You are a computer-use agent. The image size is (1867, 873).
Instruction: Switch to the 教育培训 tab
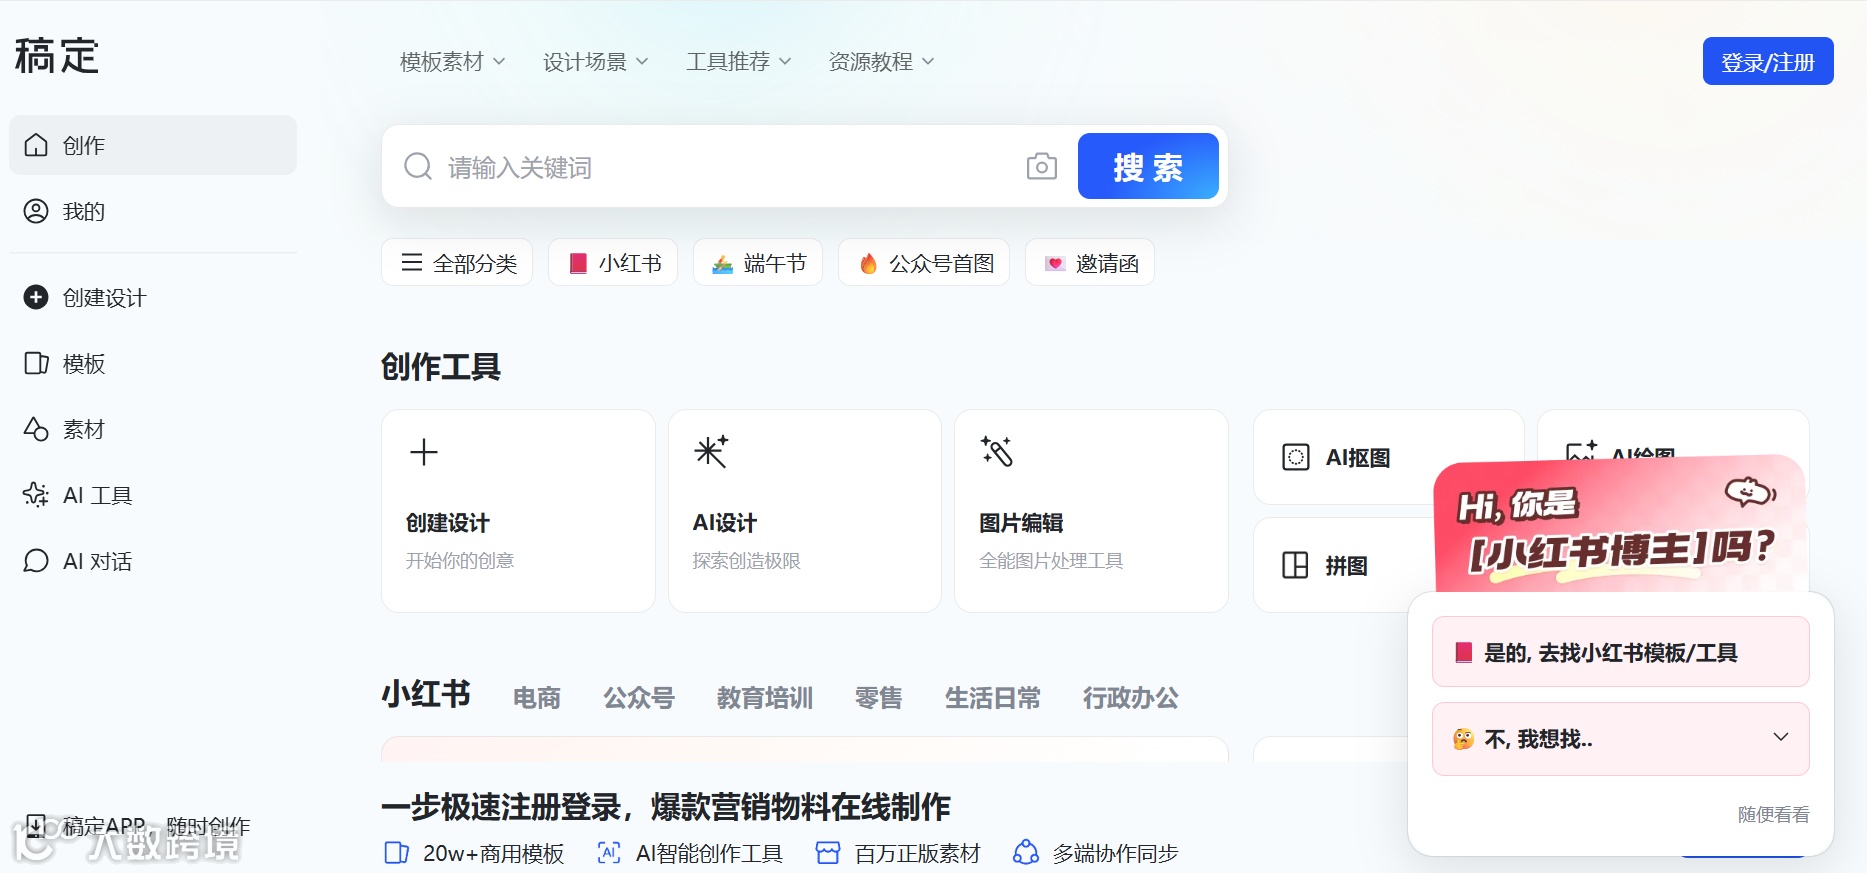765,698
